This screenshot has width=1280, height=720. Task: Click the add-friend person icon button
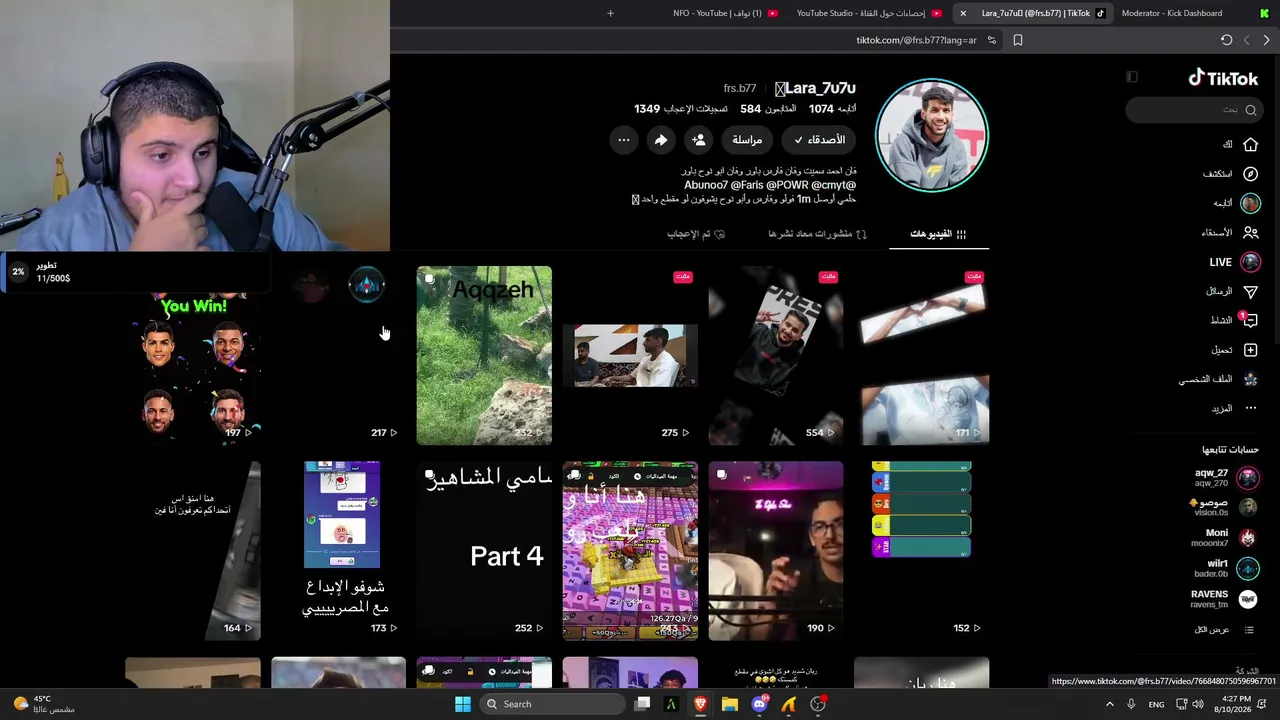pos(699,140)
